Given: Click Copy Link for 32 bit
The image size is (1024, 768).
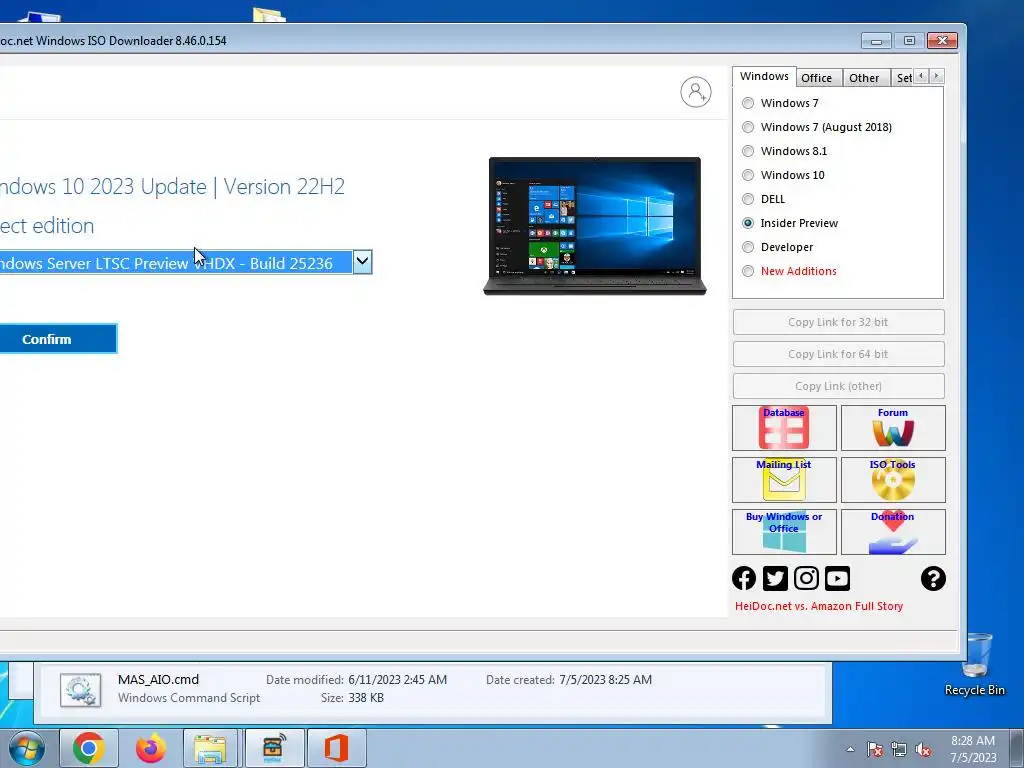Looking at the screenshot, I should 839,322.
